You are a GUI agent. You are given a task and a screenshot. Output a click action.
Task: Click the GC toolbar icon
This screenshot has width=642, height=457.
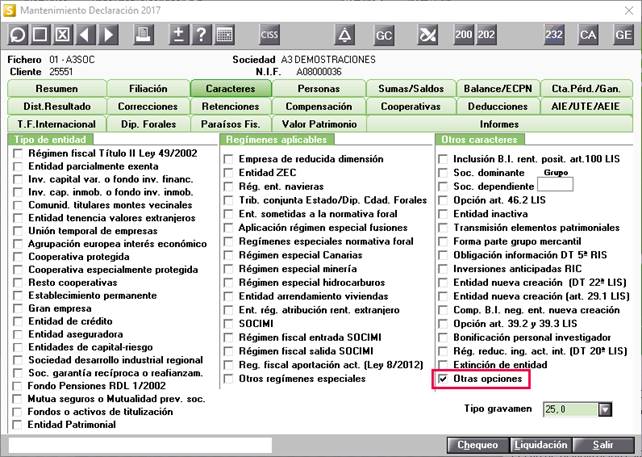(x=384, y=35)
